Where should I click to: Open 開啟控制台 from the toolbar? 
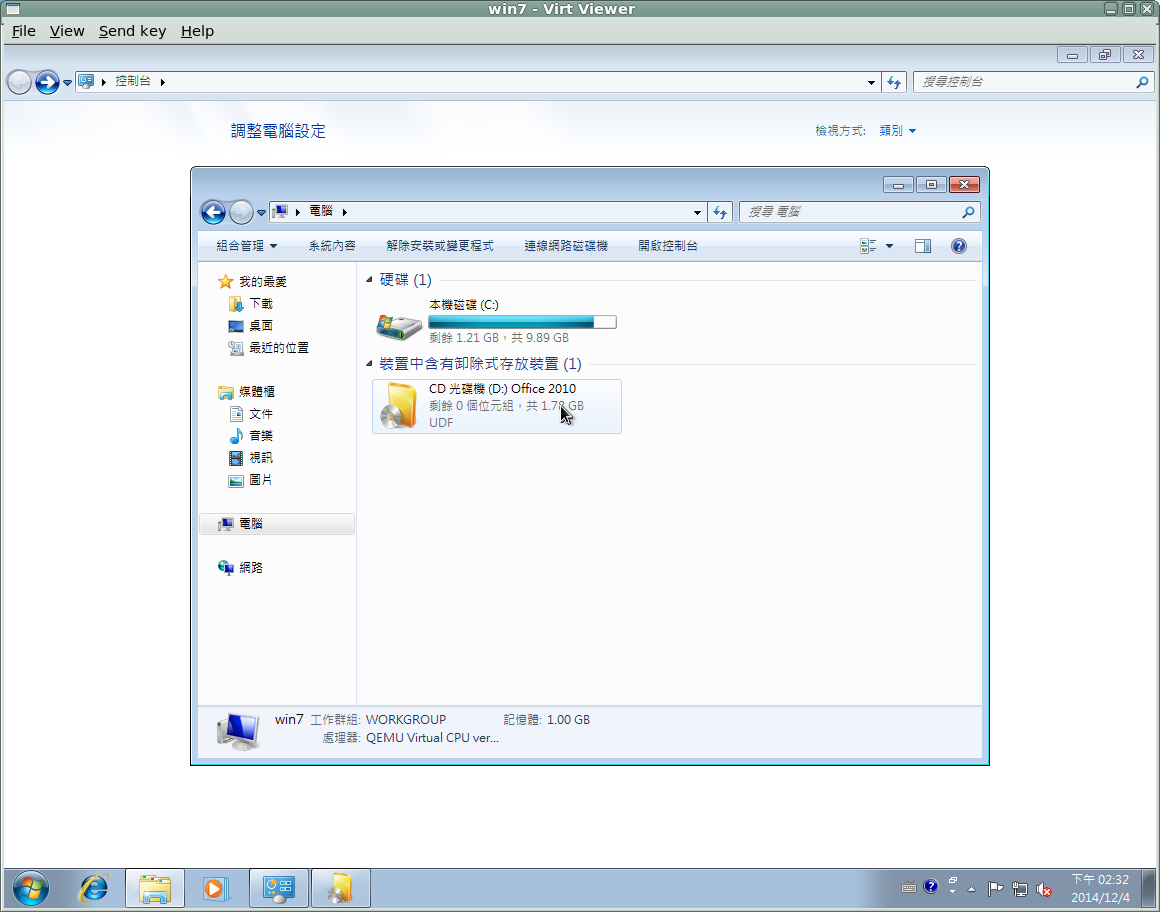666,245
